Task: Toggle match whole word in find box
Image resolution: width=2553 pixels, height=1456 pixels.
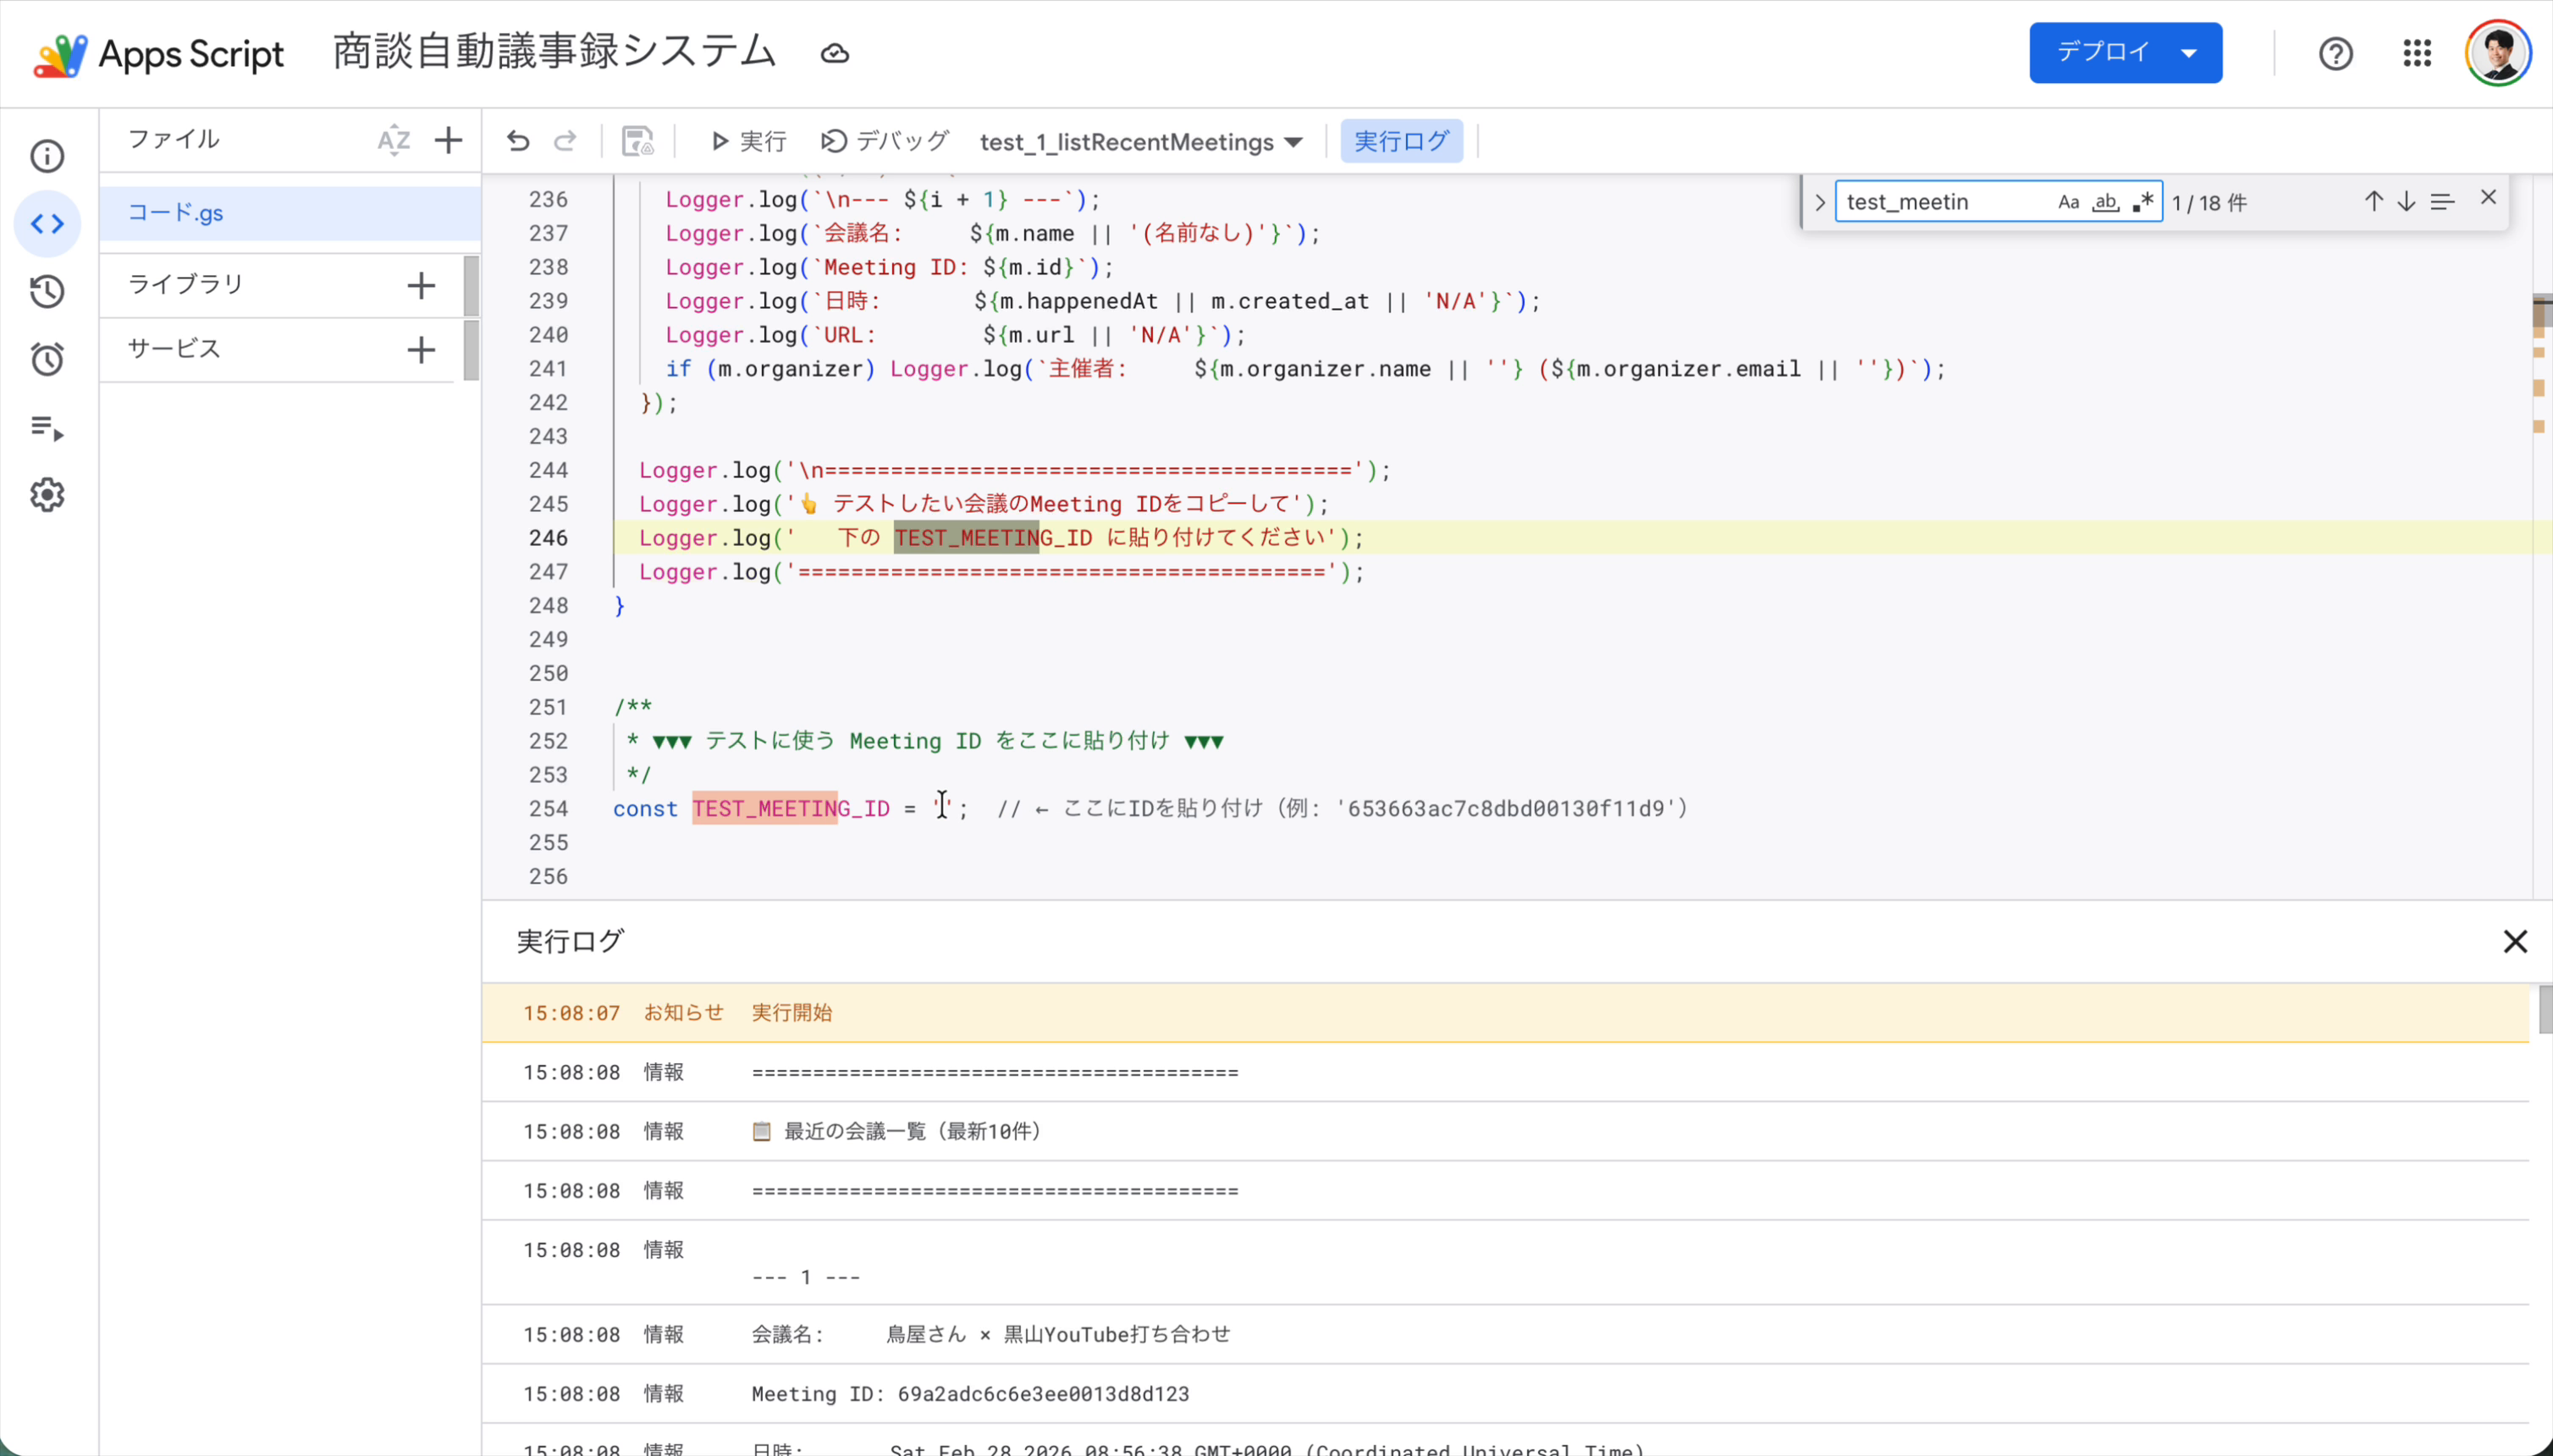Action: [2105, 202]
